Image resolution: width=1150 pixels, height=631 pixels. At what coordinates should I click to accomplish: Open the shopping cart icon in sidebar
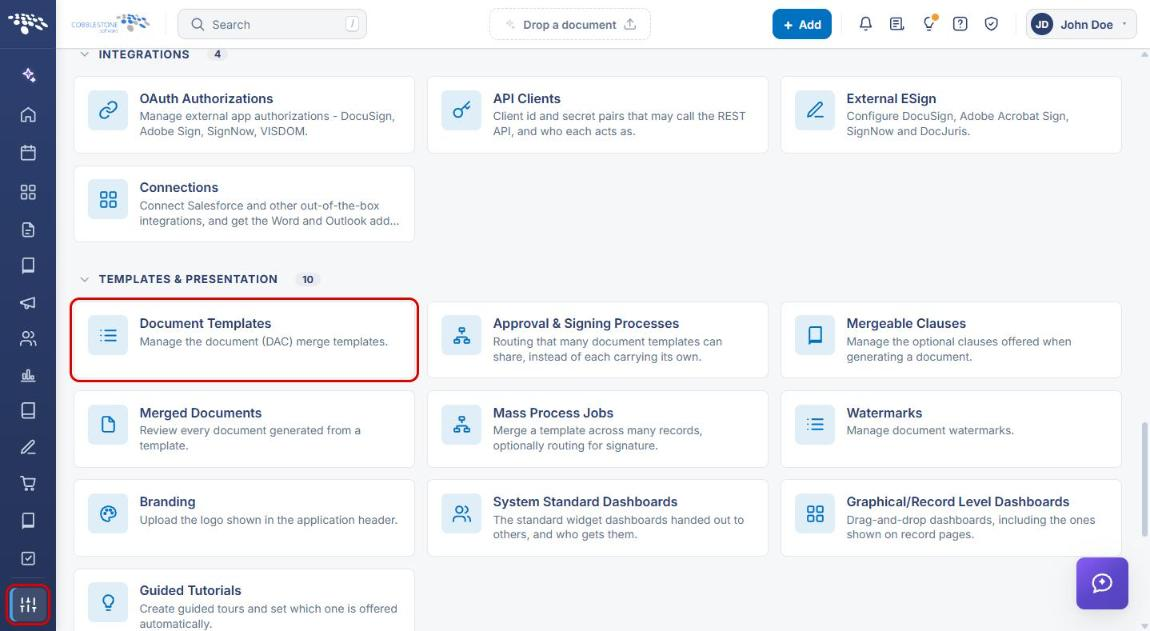pos(28,484)
